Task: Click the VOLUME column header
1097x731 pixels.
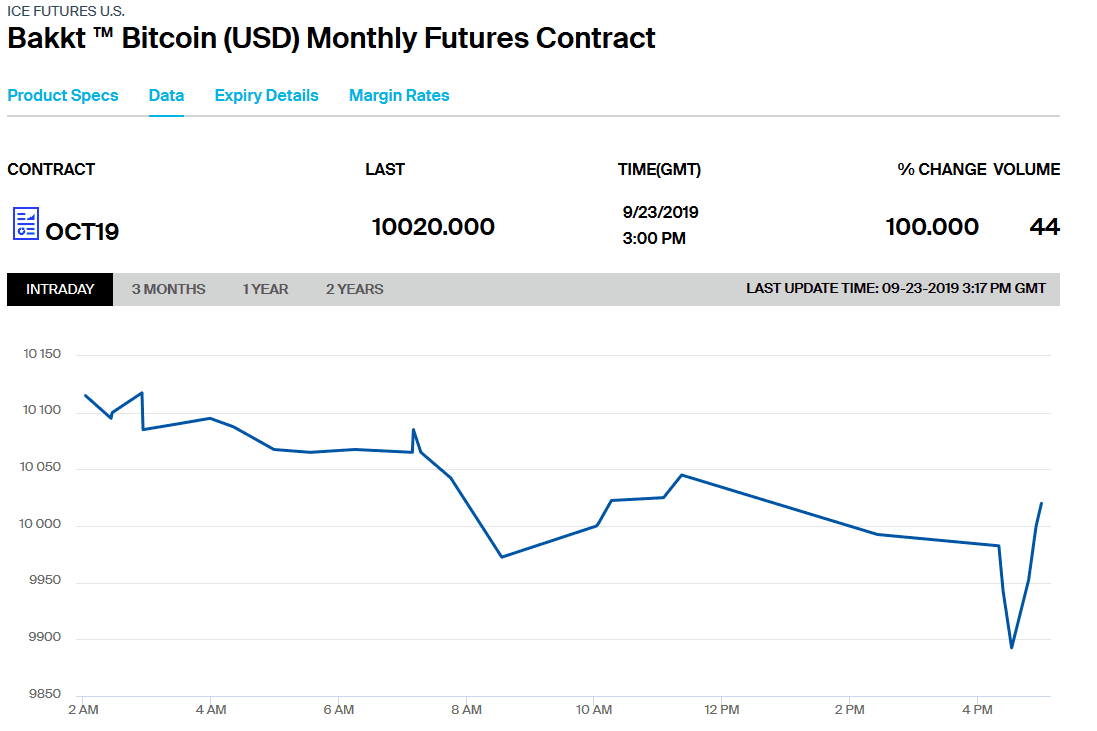Action: coord(1026,170)
